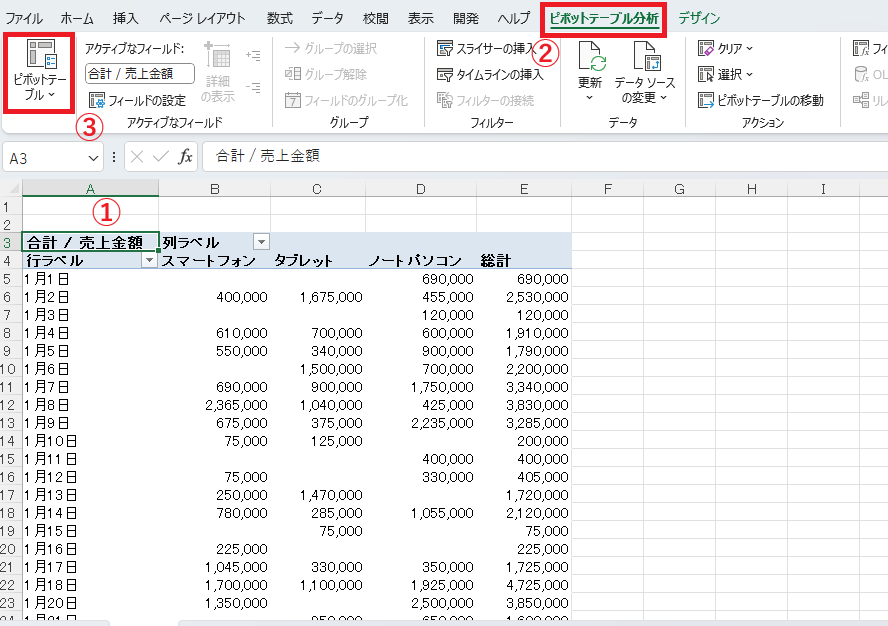888x626 pixels.
Task: Switch to the ホーム tab
Action: click(77, 19)
